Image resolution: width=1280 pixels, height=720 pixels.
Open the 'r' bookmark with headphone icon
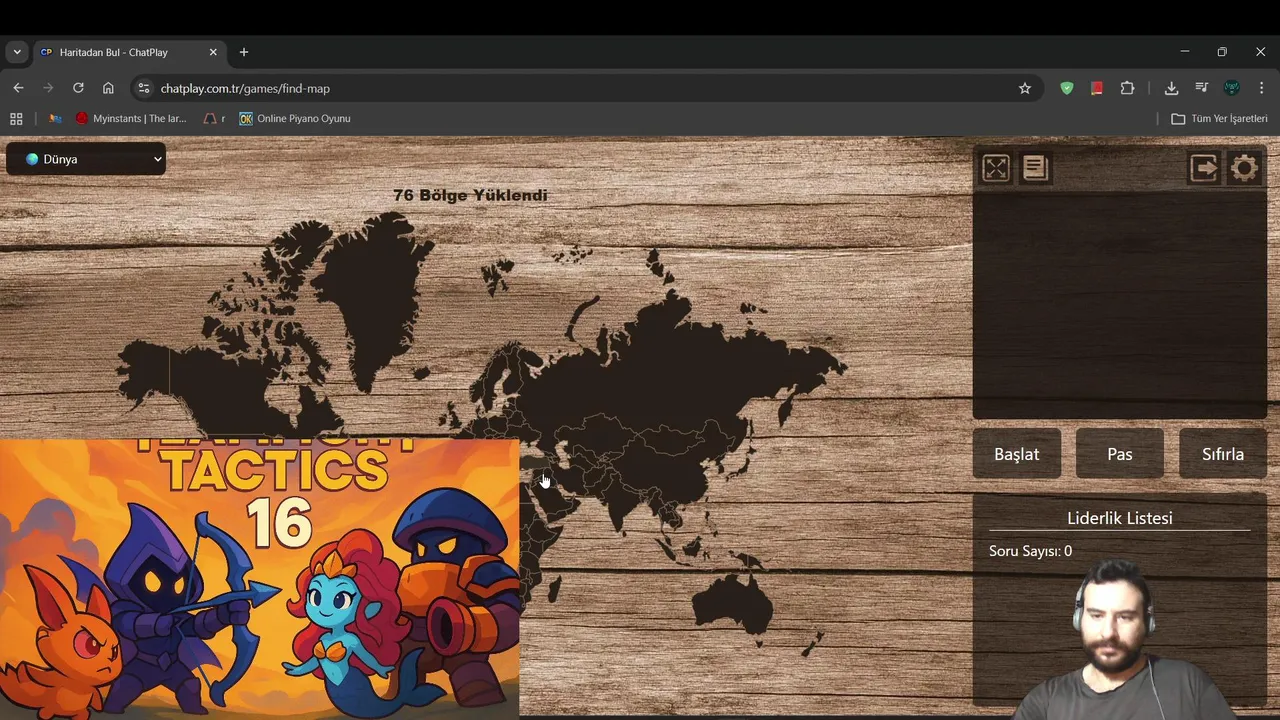(215, 118)
